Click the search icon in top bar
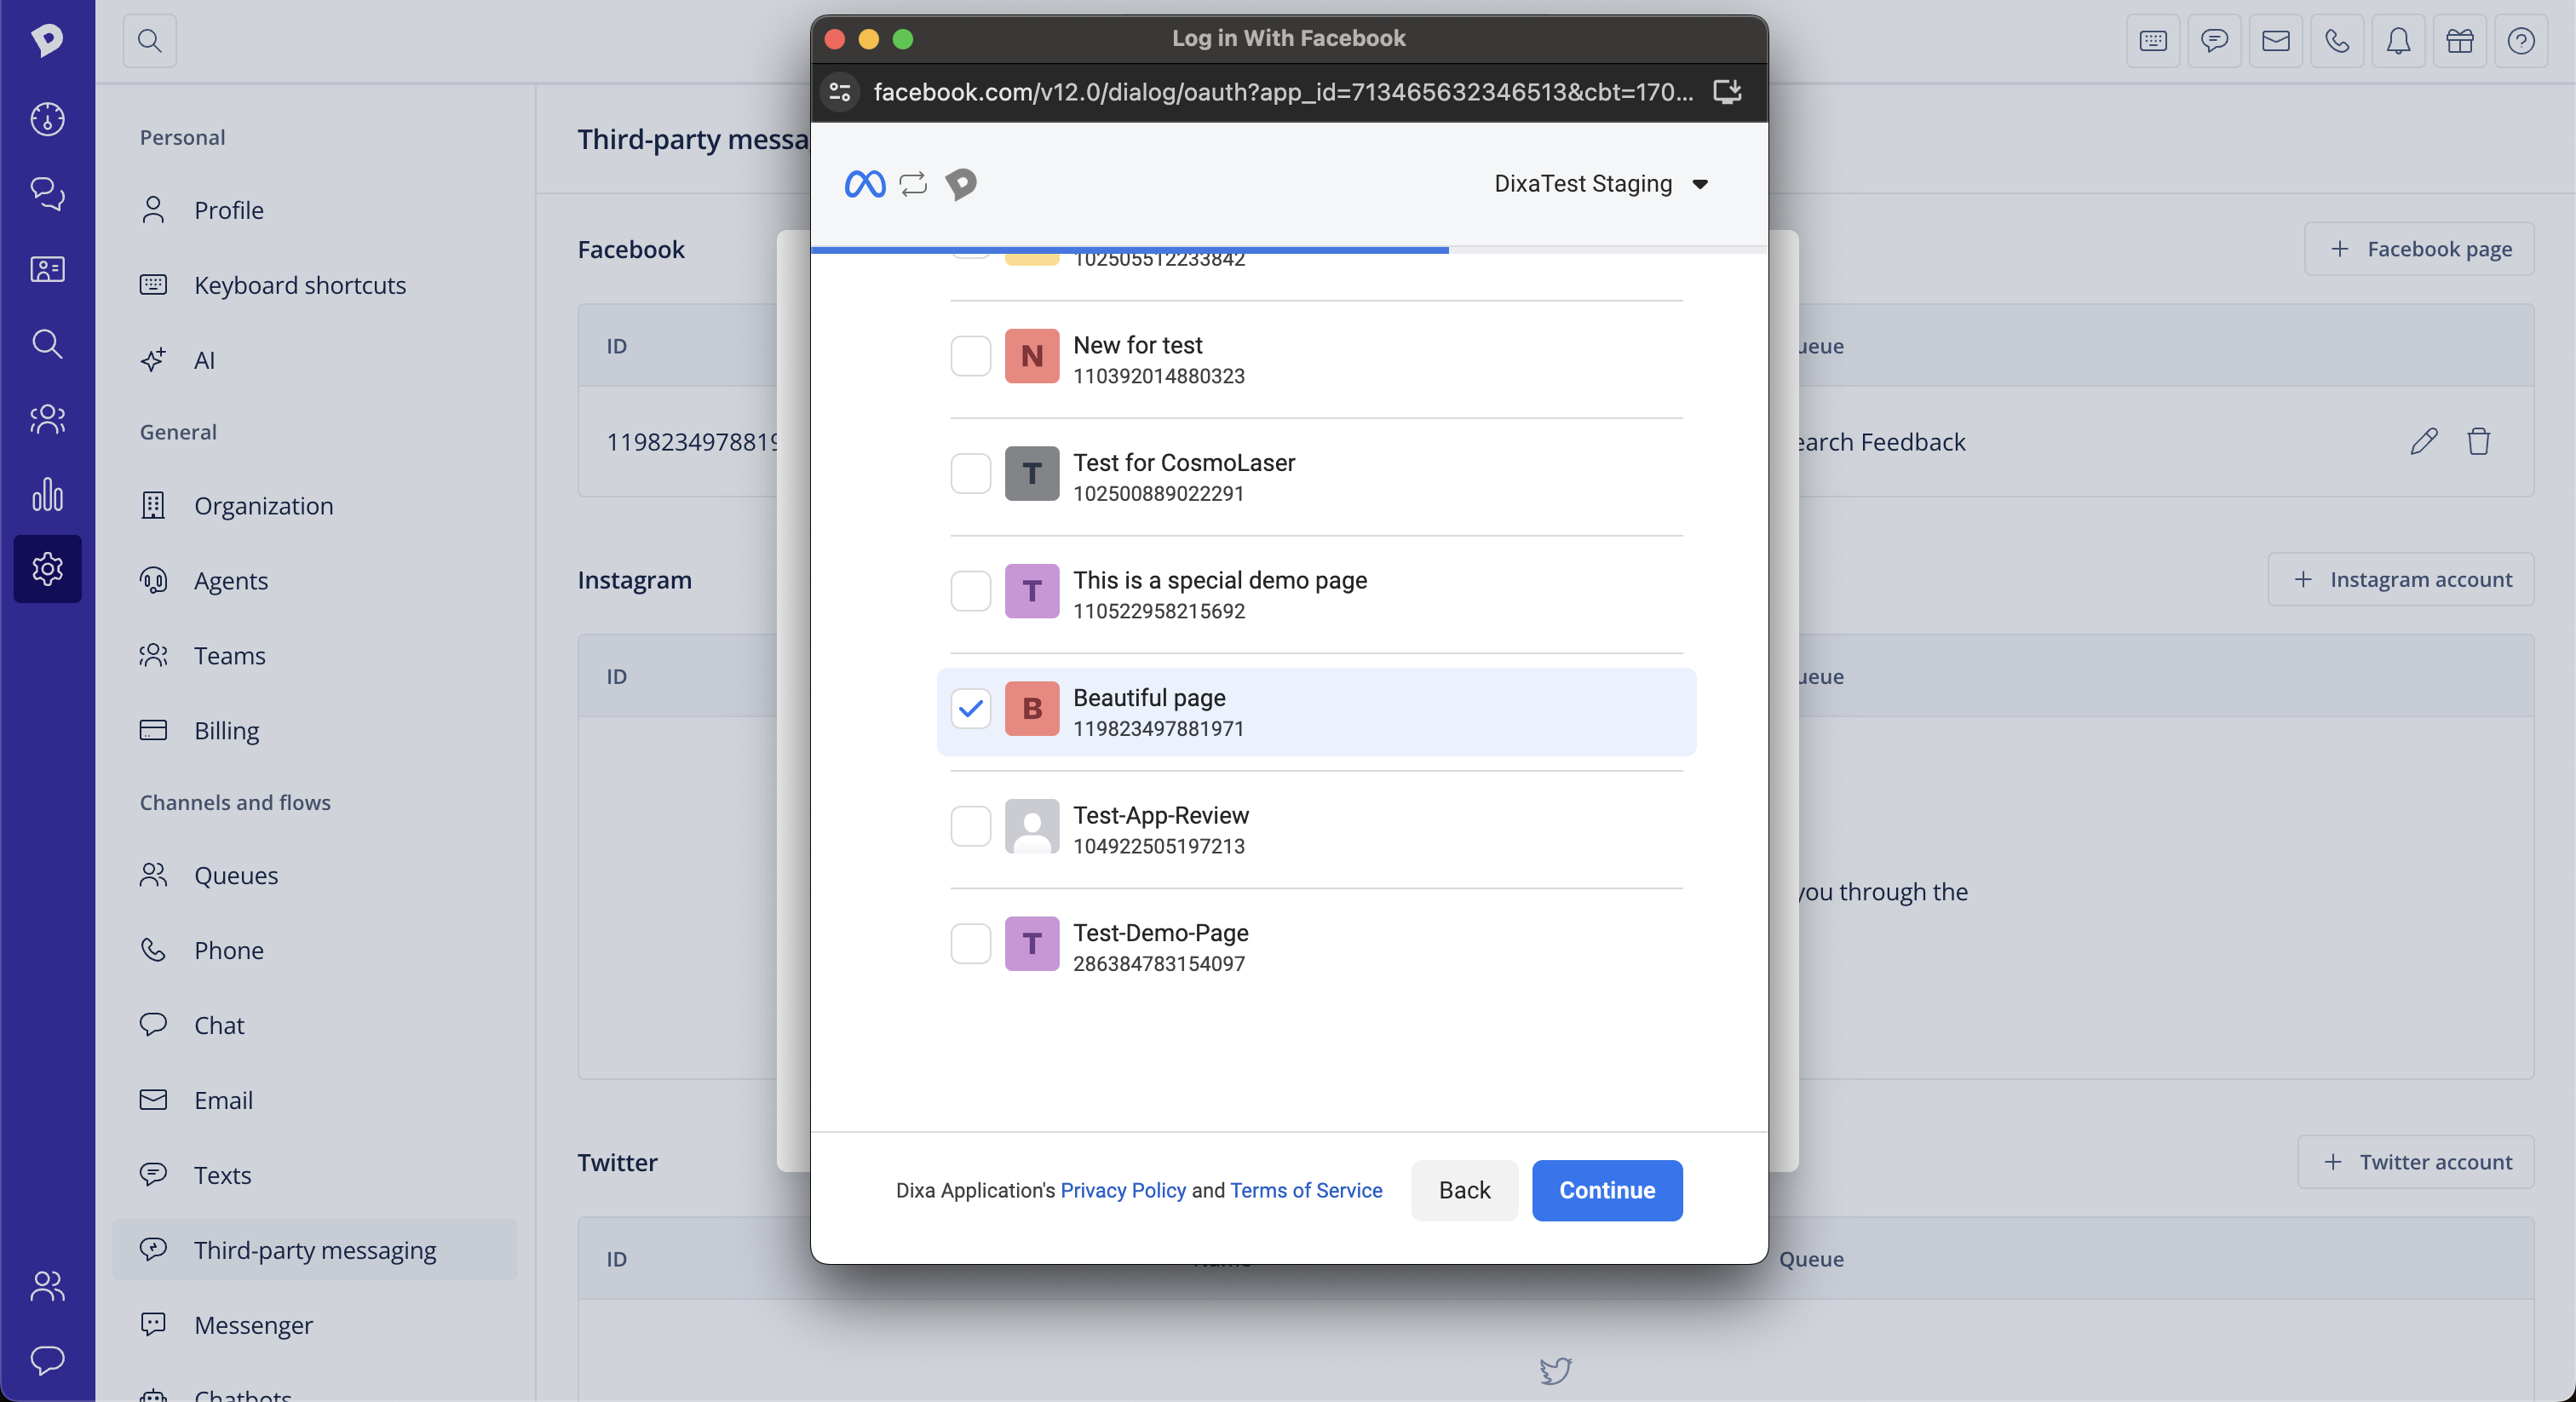 click(x=150, y=41)
